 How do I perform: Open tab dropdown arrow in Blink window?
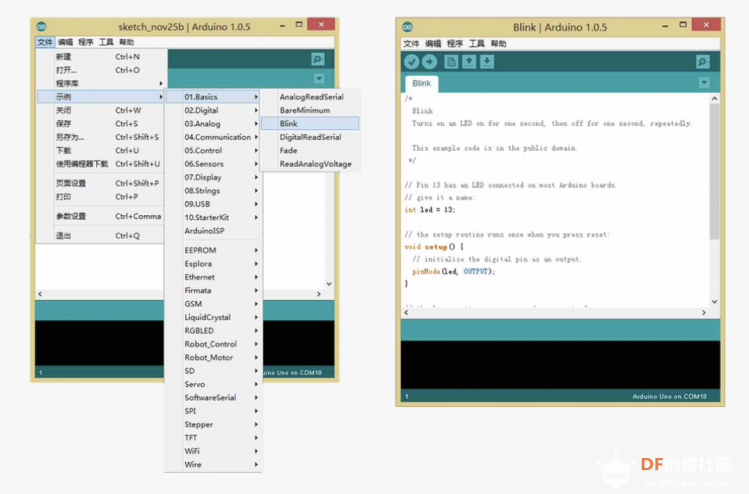(x=704, y=83)
